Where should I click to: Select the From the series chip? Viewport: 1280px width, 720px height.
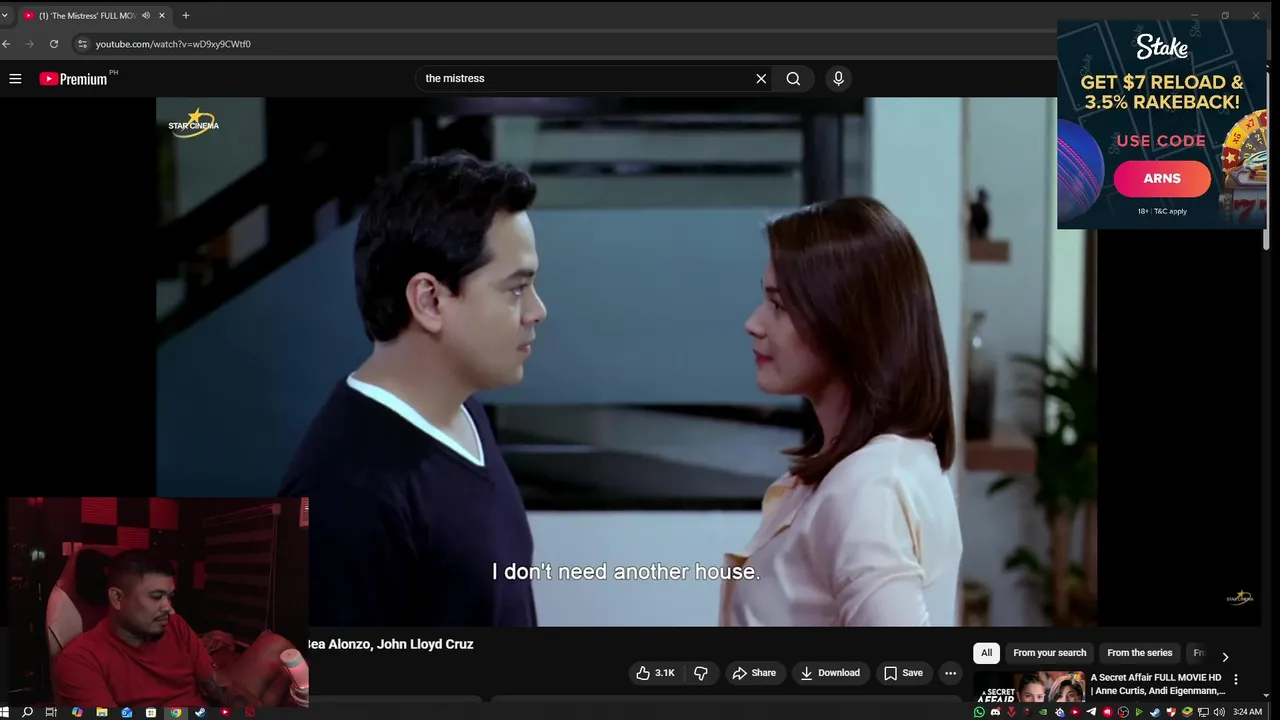(x=1139, y=653)
